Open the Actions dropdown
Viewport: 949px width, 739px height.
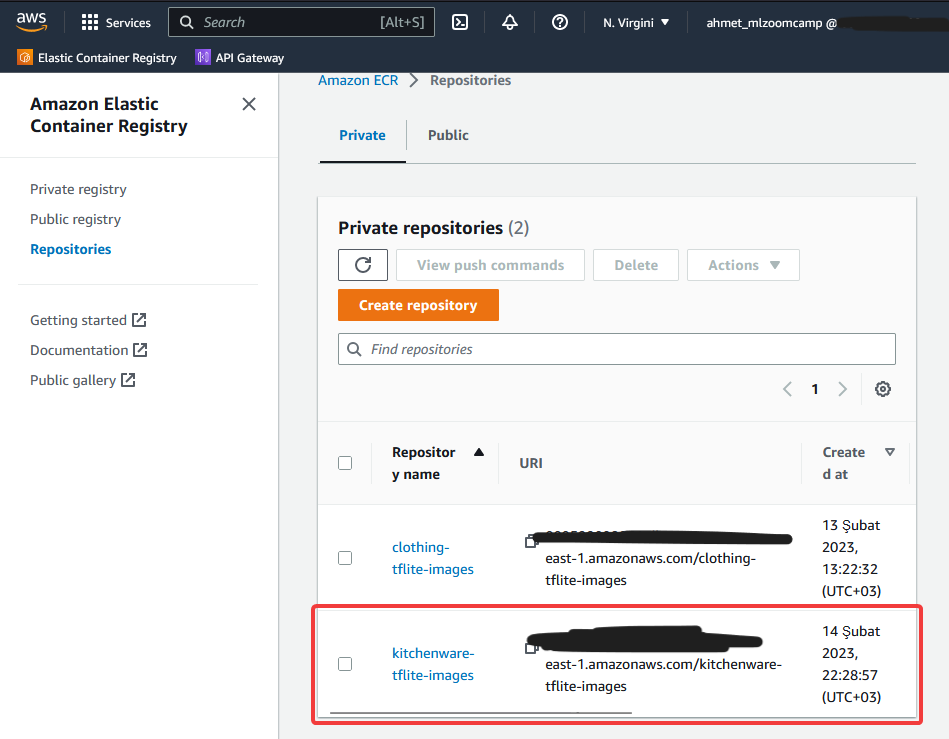pyautogui.click(x=743, y=265)
